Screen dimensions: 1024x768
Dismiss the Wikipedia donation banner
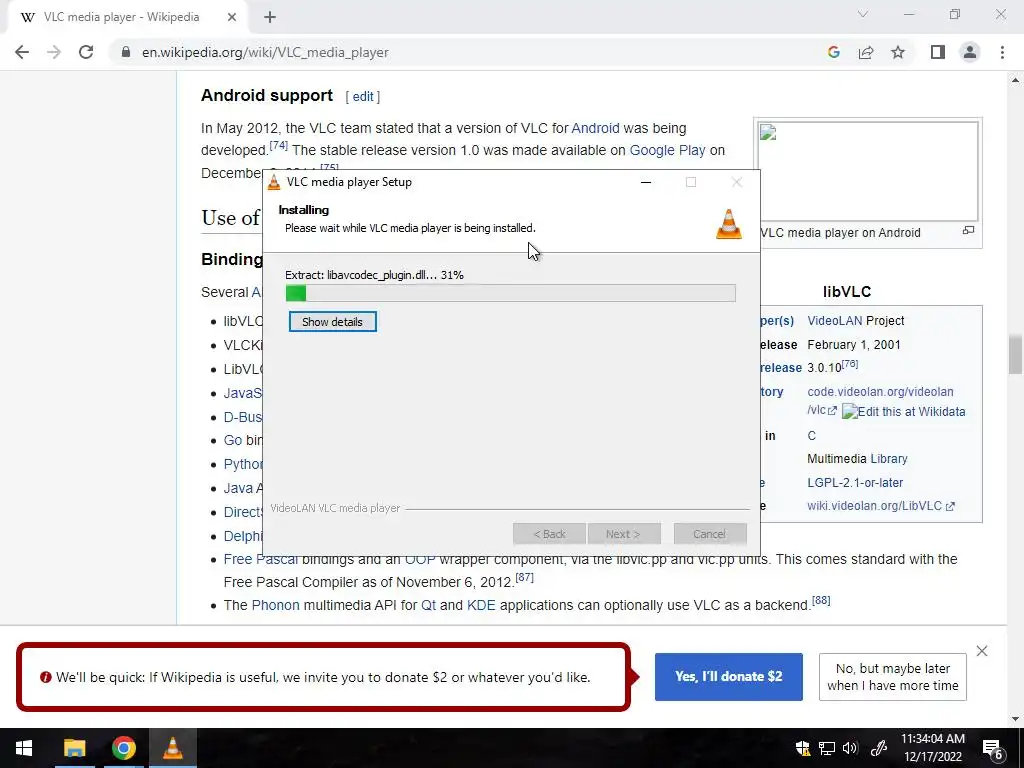pos(982,651)
